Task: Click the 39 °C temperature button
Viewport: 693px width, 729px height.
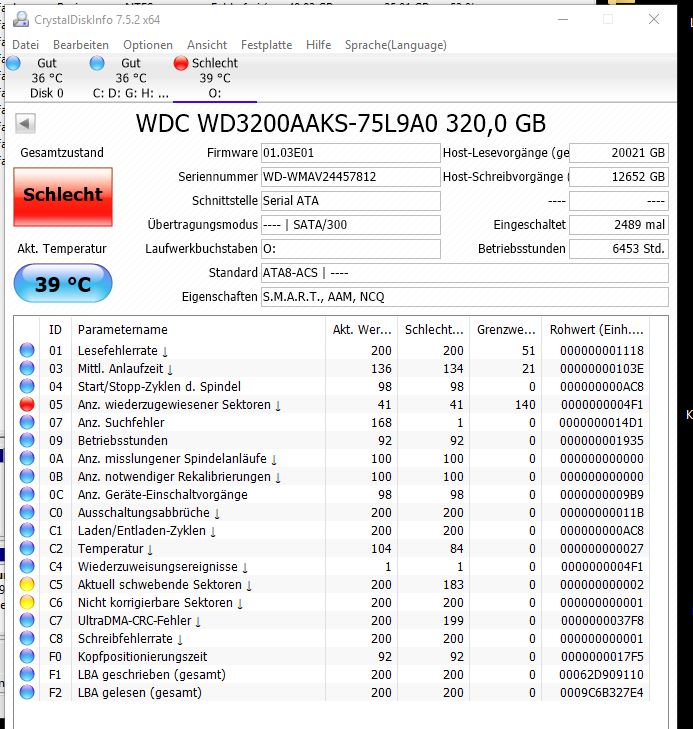Action: pos(63,283)
